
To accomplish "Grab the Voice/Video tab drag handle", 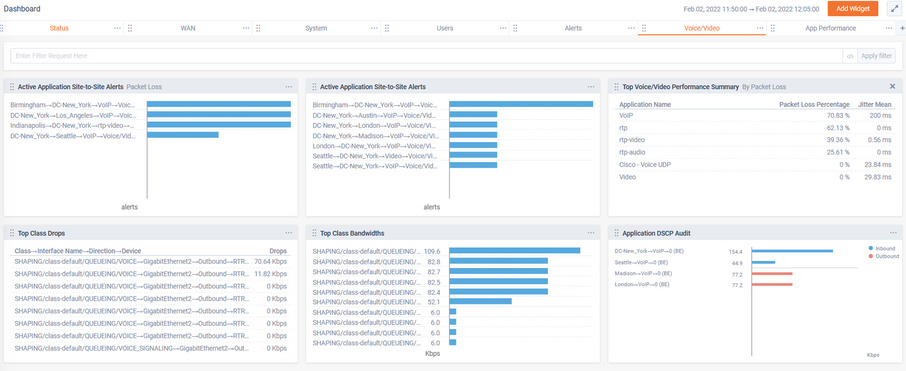I will pyautogui.click(x=644, y=28).
